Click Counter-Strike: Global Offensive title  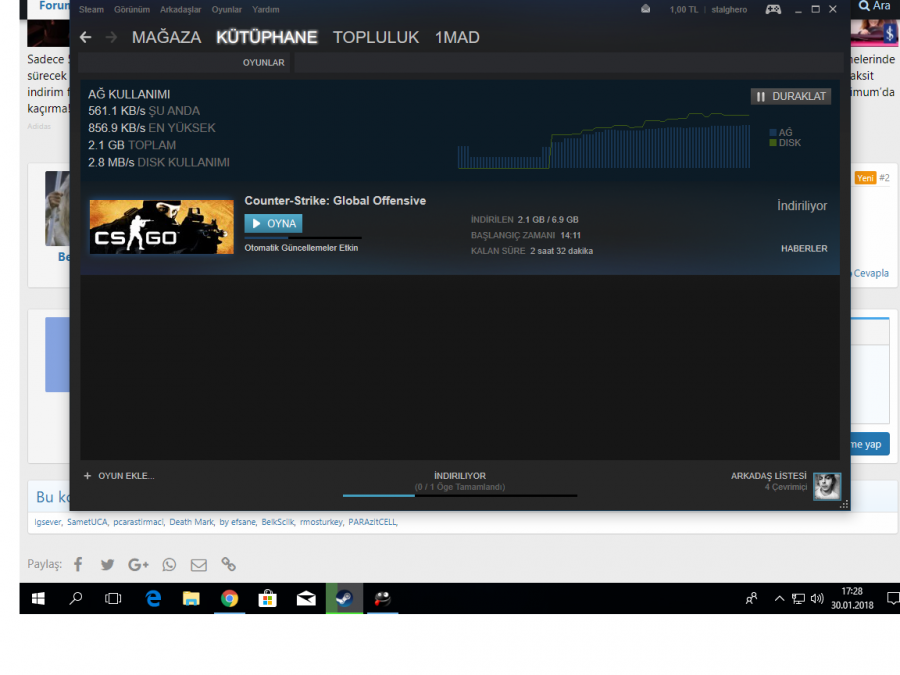click(335, 201)
